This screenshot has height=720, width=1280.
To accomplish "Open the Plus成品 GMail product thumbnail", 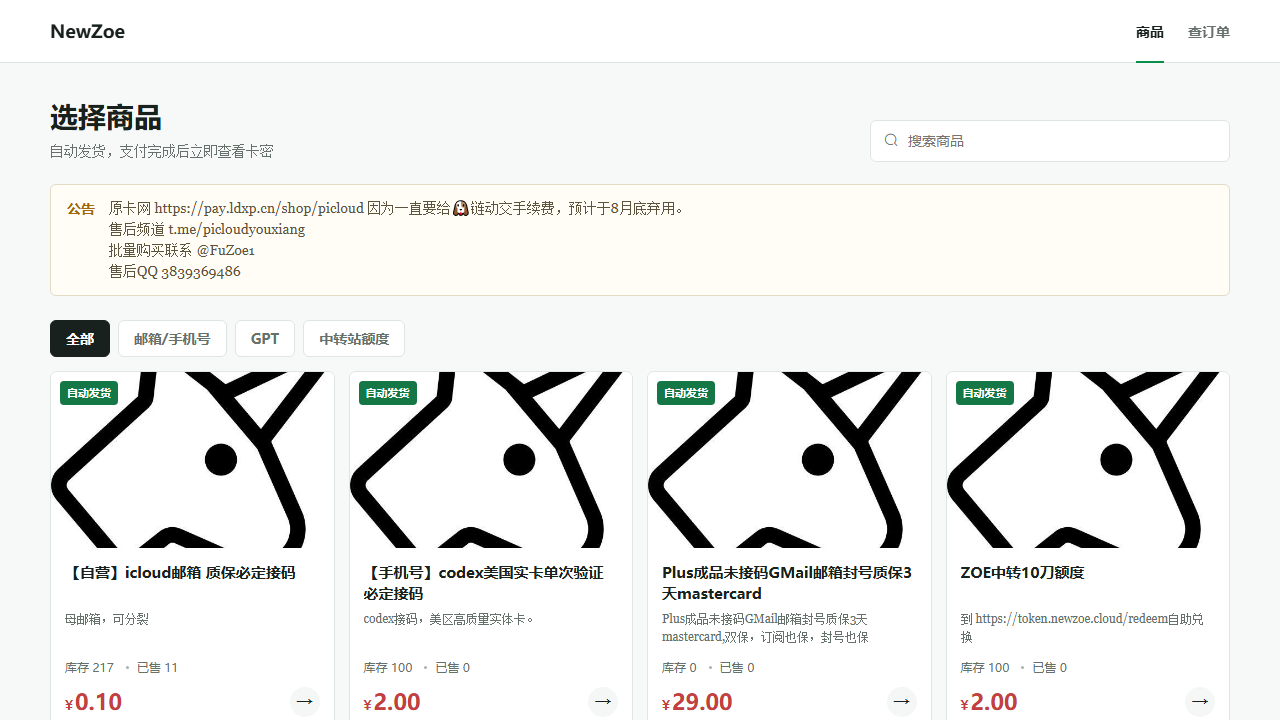I will coord(789,460).
